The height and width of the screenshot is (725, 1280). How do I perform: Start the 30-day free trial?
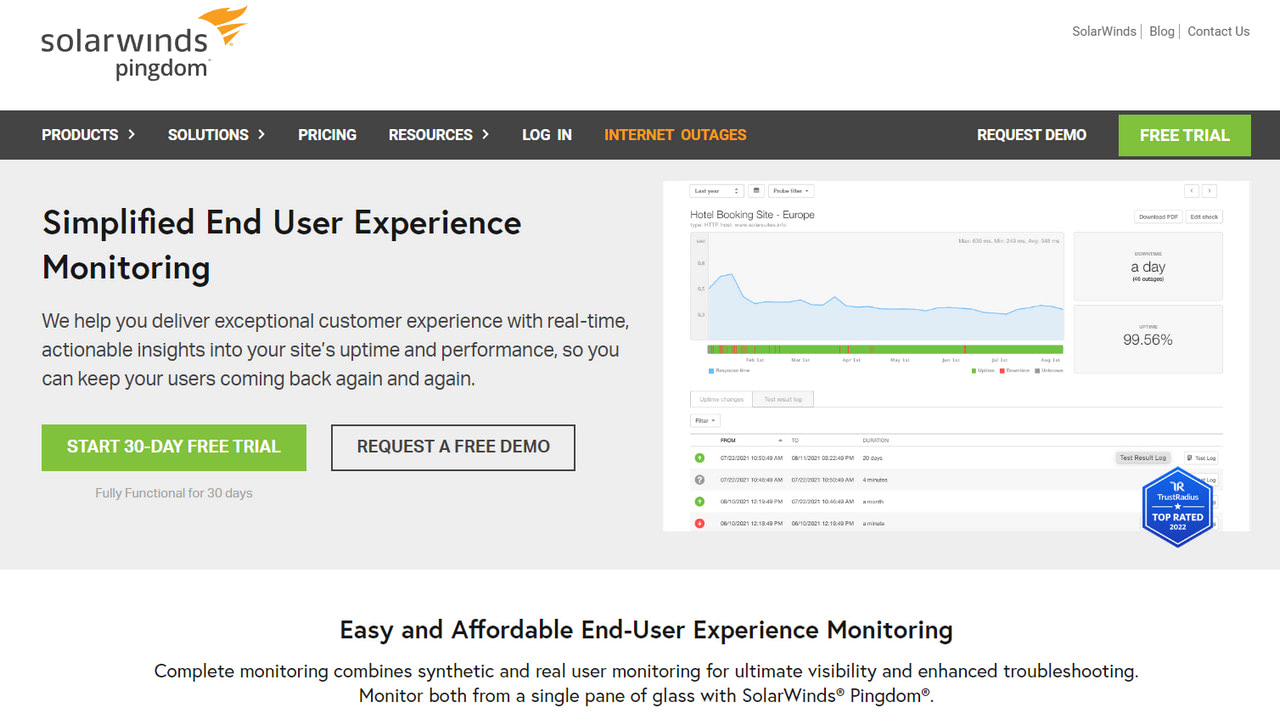(x=174, y=447)
